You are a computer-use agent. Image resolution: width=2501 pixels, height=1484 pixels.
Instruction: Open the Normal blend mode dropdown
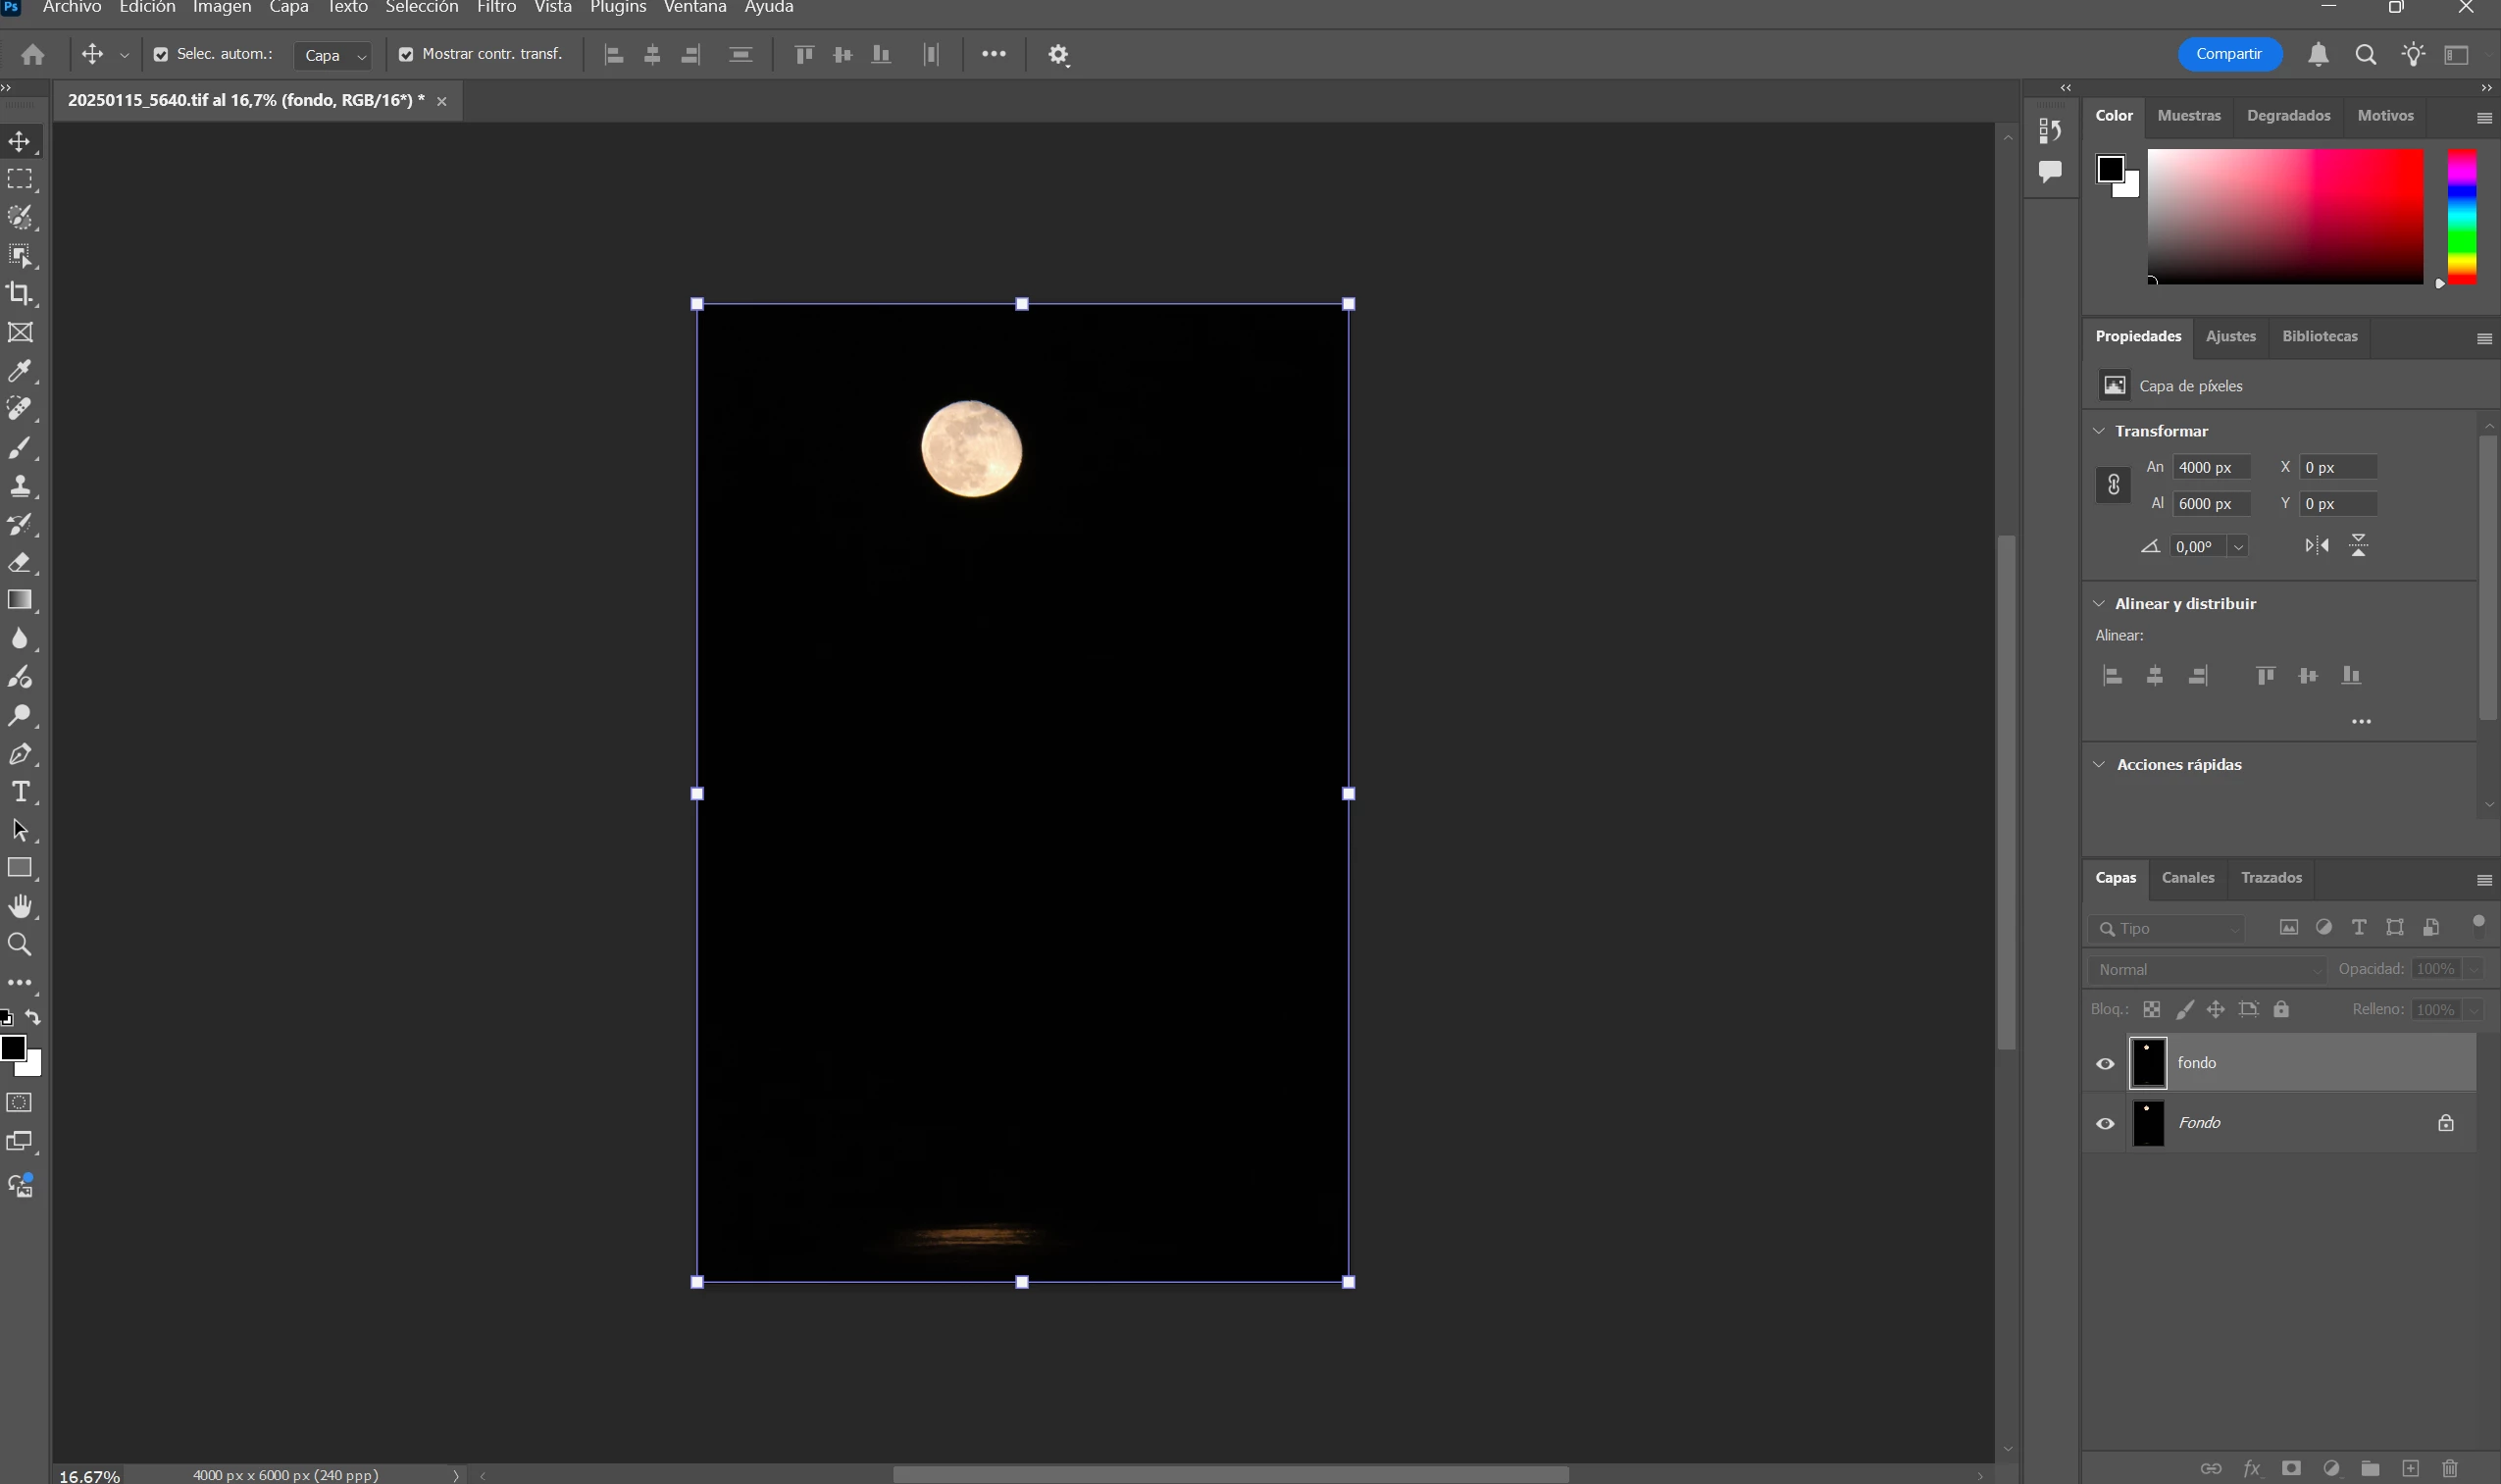point(2207,969)
